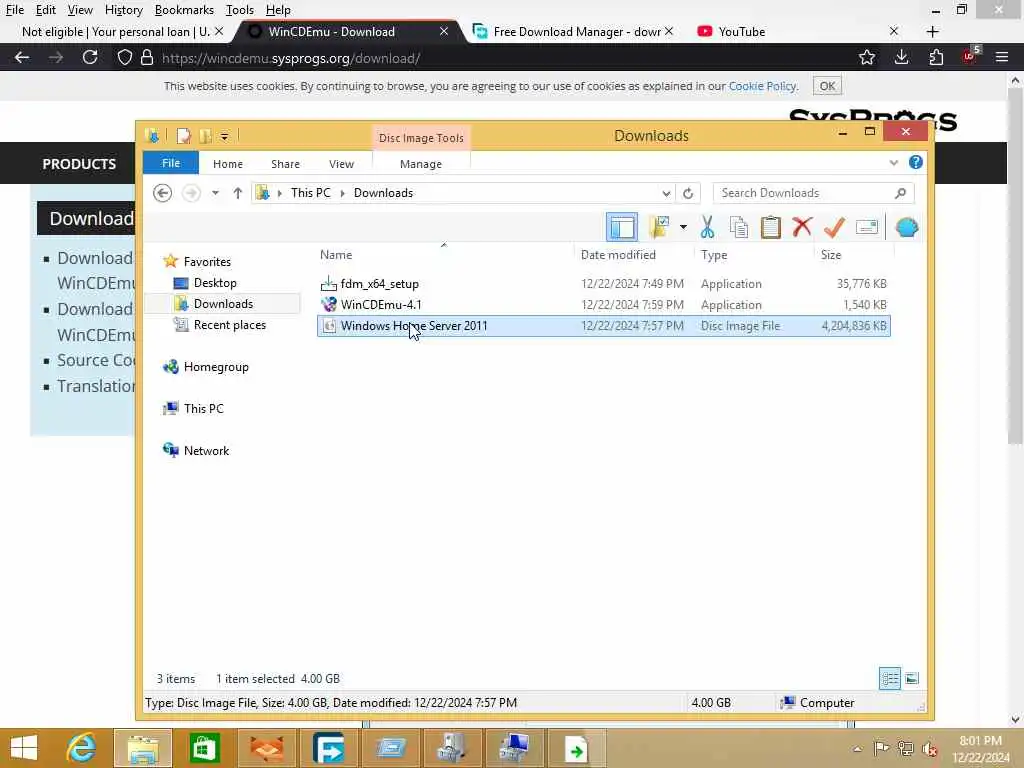
Task: Click the Copy icon in the toolbar
Action: point(739,227)
